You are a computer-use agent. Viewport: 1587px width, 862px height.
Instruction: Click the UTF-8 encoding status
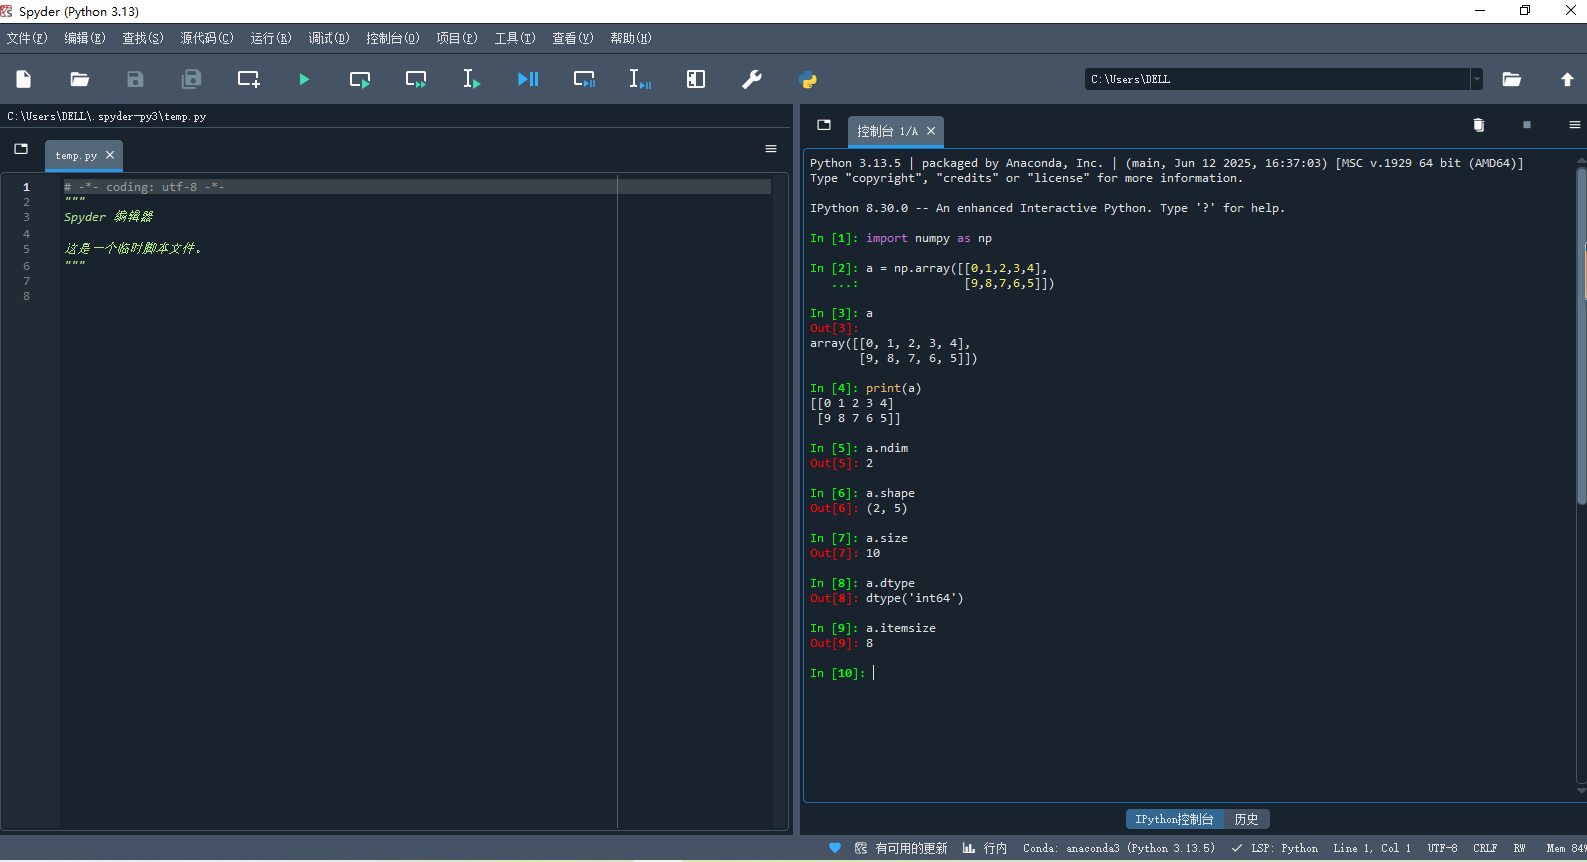tap(1443, 848)
